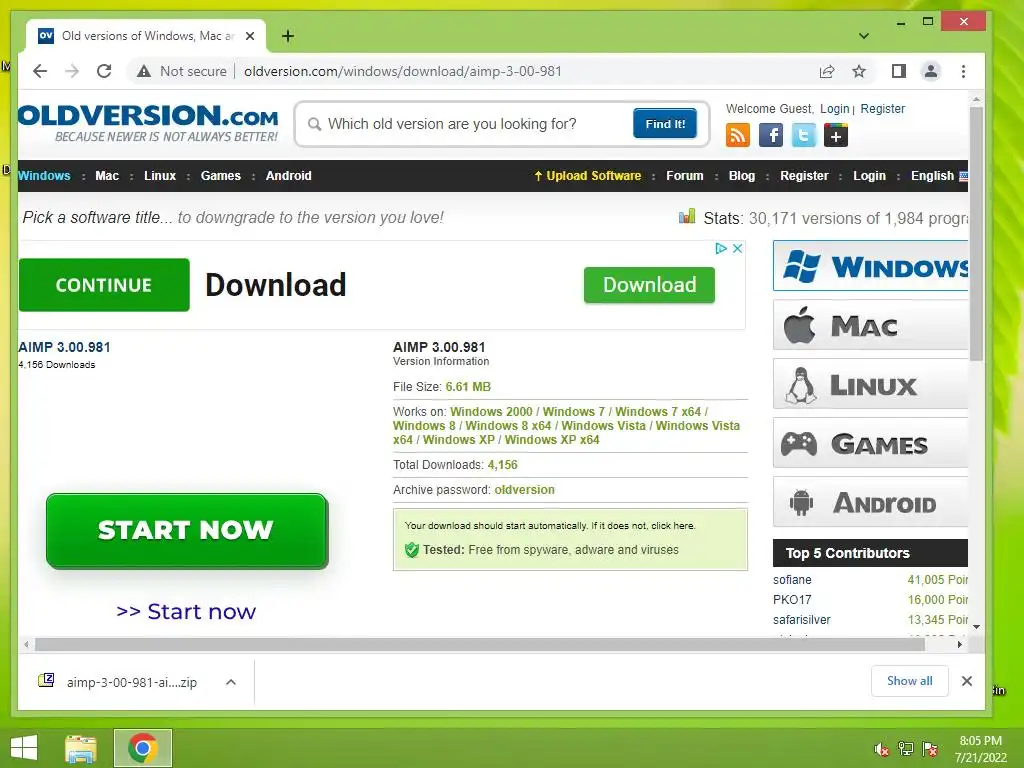
Task: Select Windows in the navigation bar
Action: [x=44, y=176]
